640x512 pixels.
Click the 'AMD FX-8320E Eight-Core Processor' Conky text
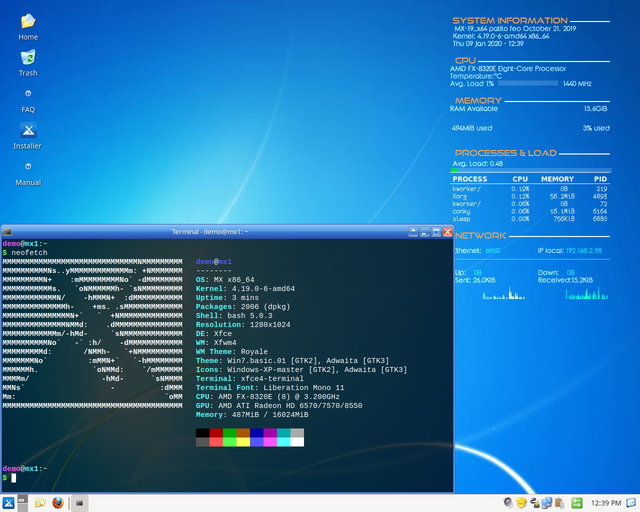click(508, 69)
